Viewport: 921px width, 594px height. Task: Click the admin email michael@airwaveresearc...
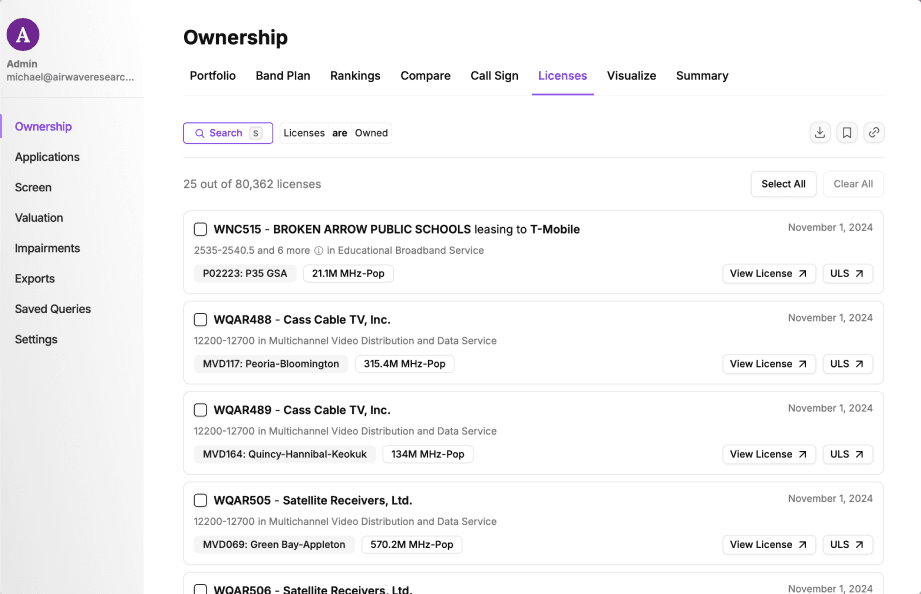click(70, 77)
